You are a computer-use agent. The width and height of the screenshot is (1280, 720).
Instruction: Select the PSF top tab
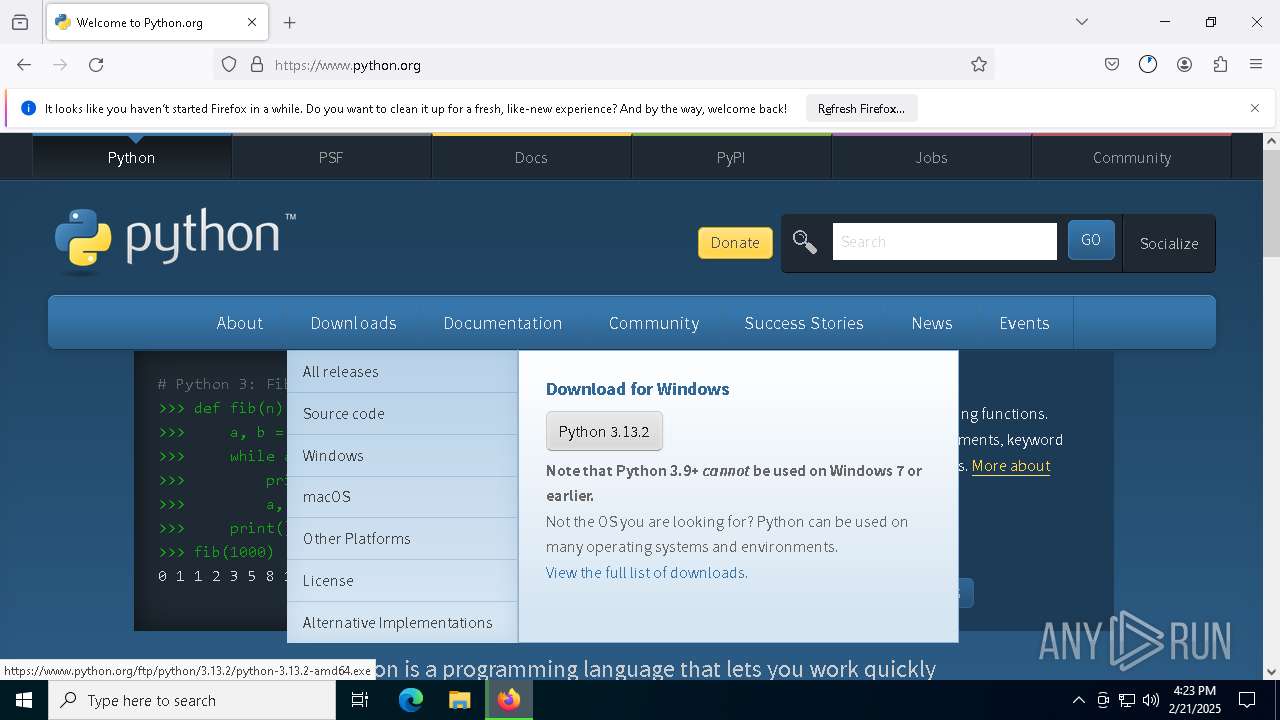(331, 157)
